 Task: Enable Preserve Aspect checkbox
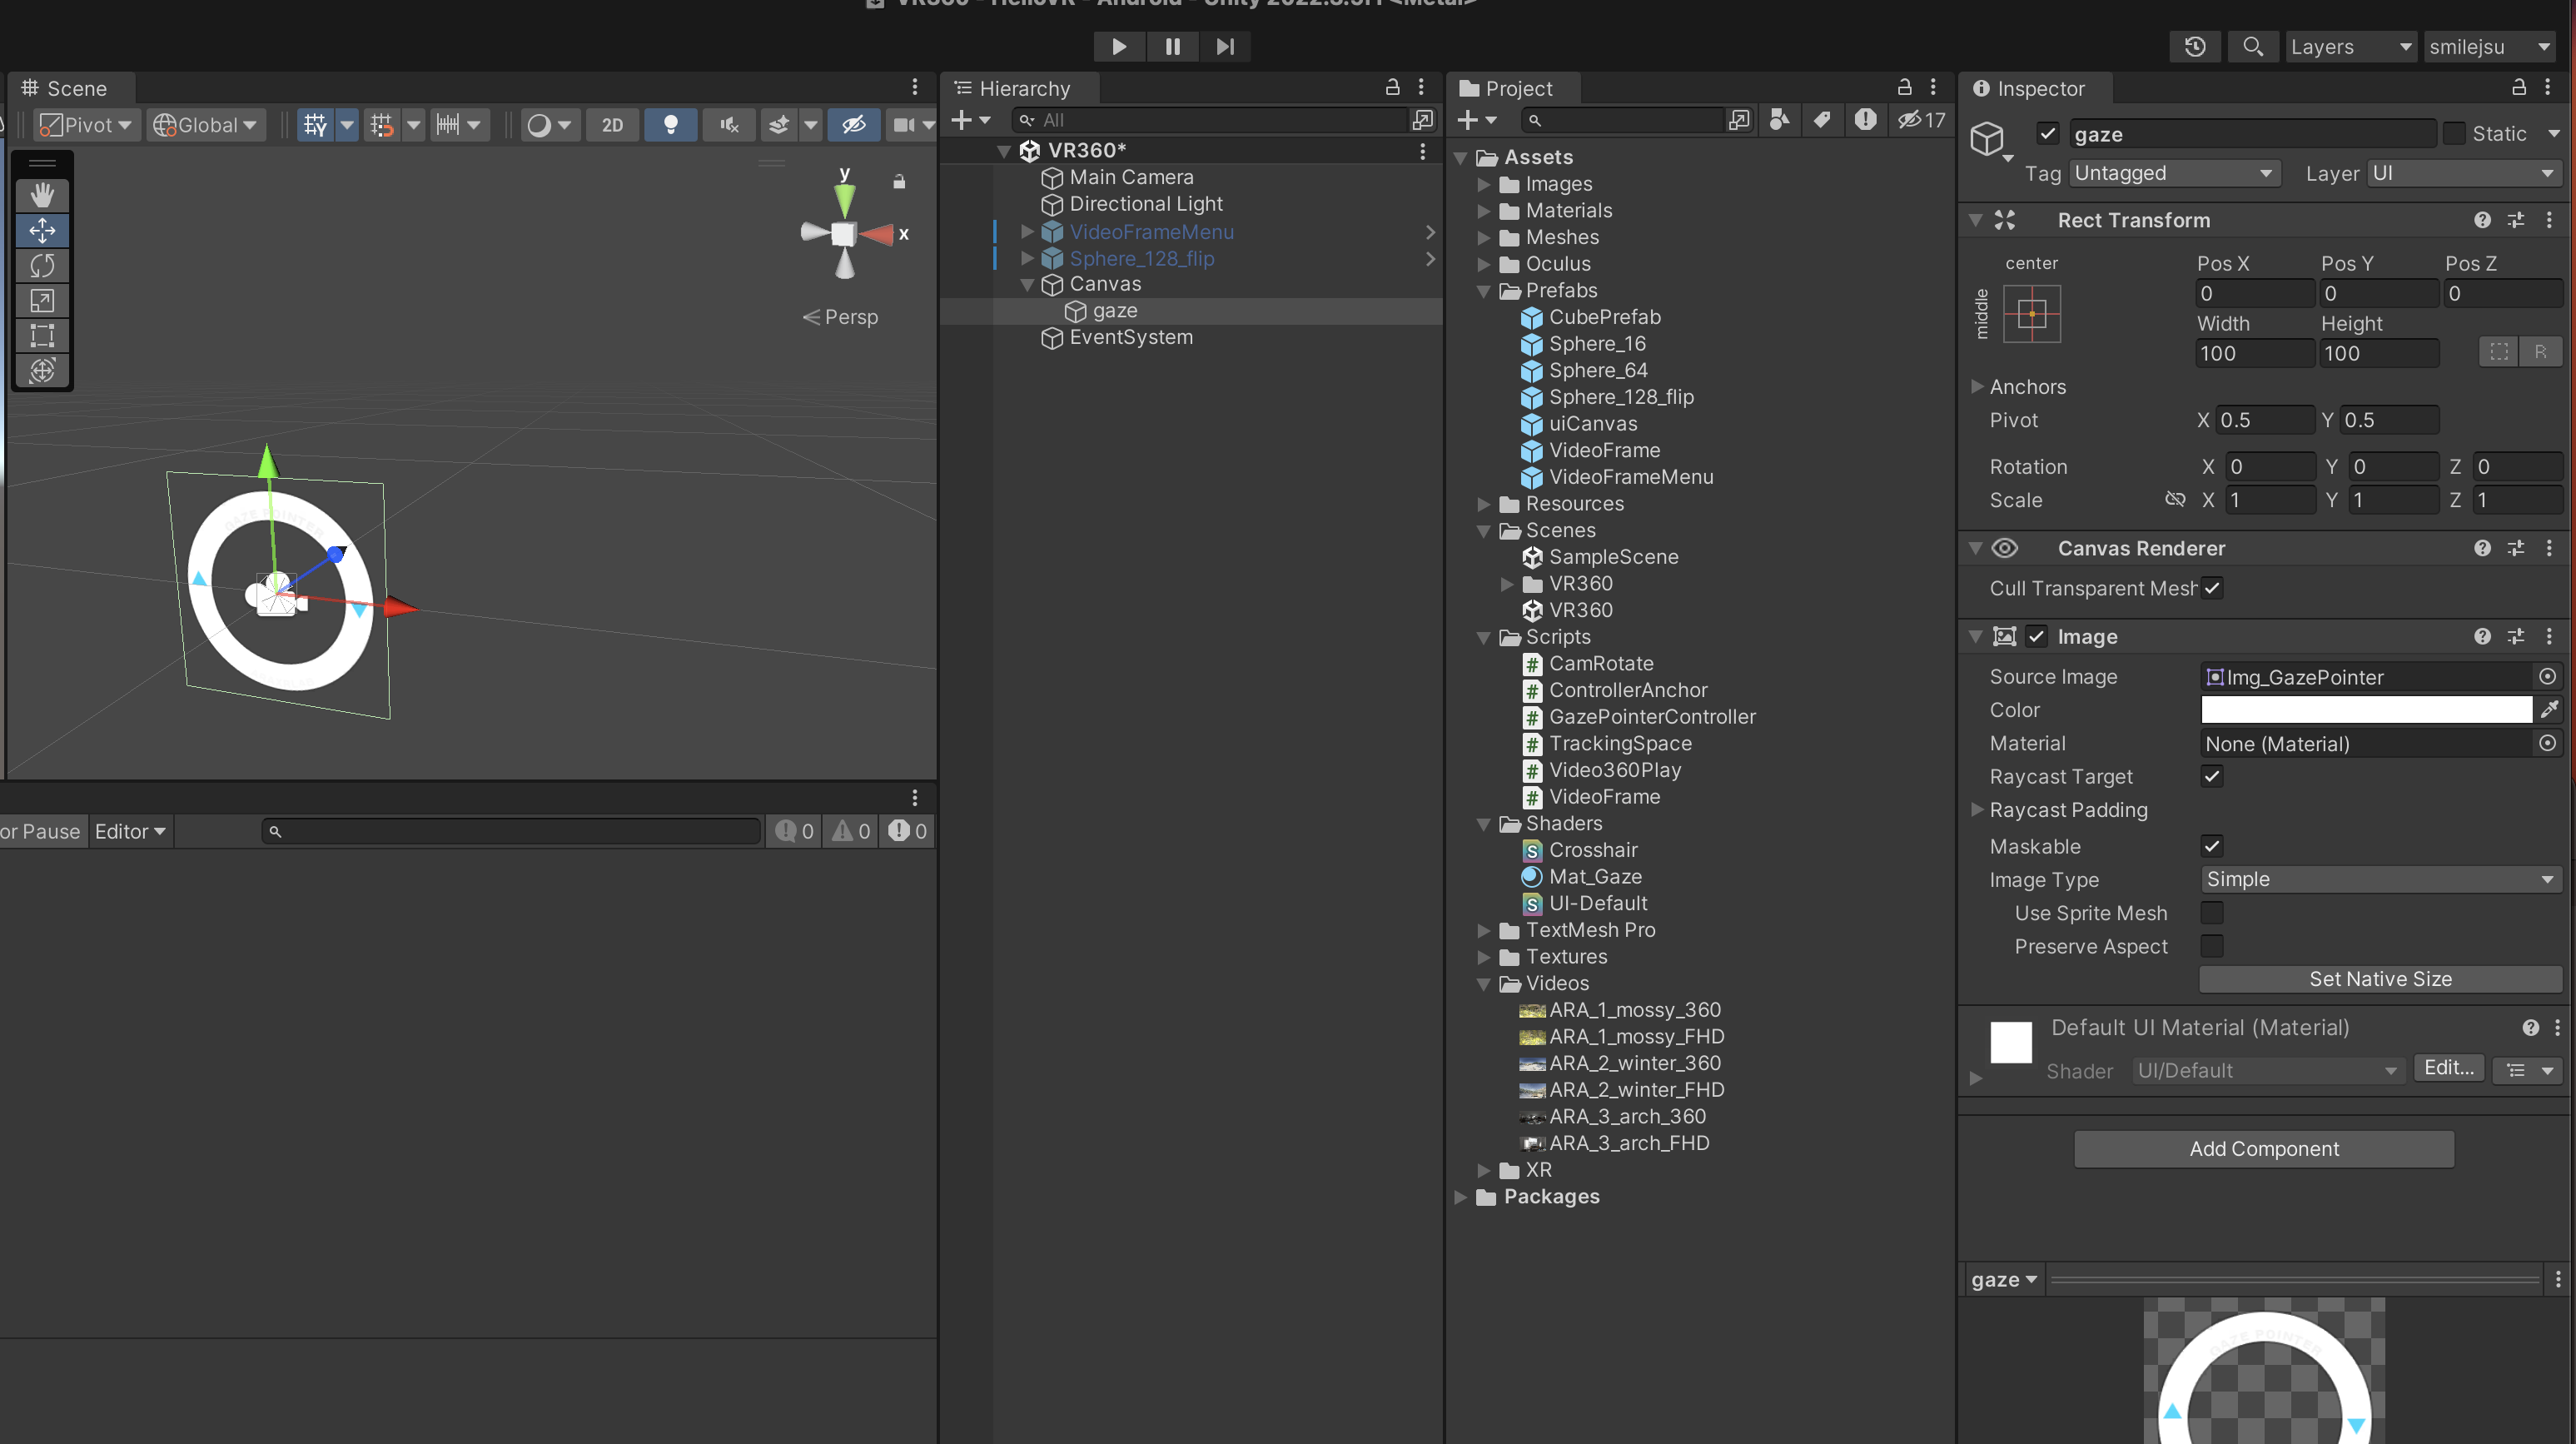2211,946
